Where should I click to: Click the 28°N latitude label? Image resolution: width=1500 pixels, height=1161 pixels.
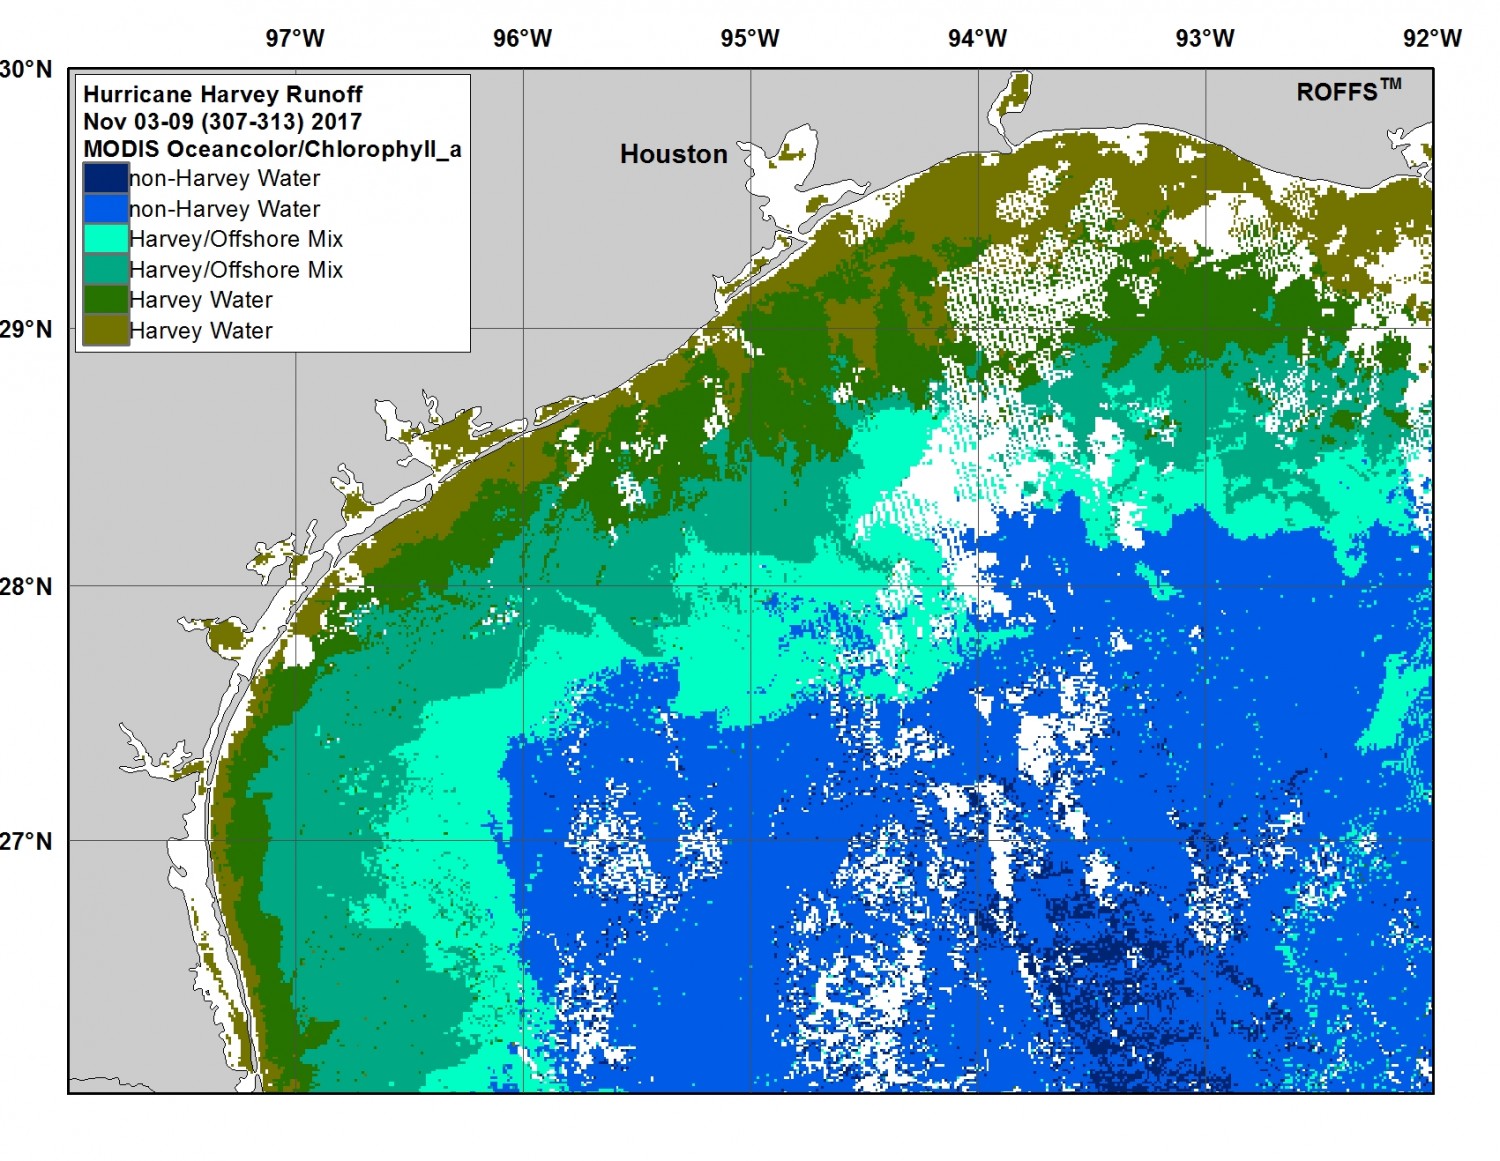[x=26, y=586]
